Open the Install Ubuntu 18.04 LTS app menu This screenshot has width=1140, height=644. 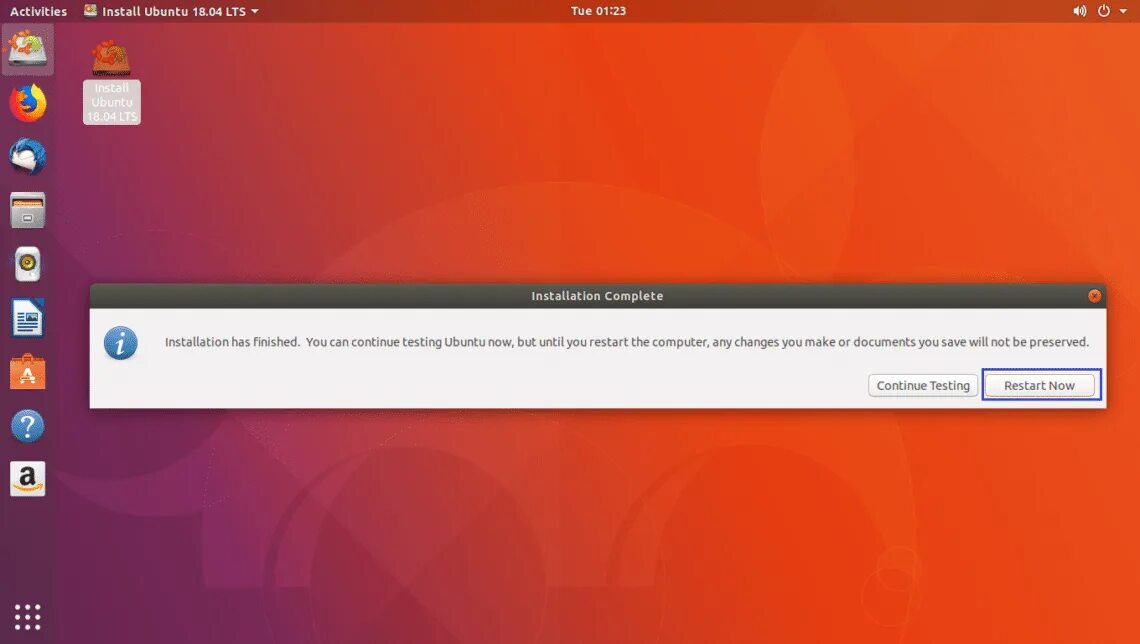pos(171,11)
